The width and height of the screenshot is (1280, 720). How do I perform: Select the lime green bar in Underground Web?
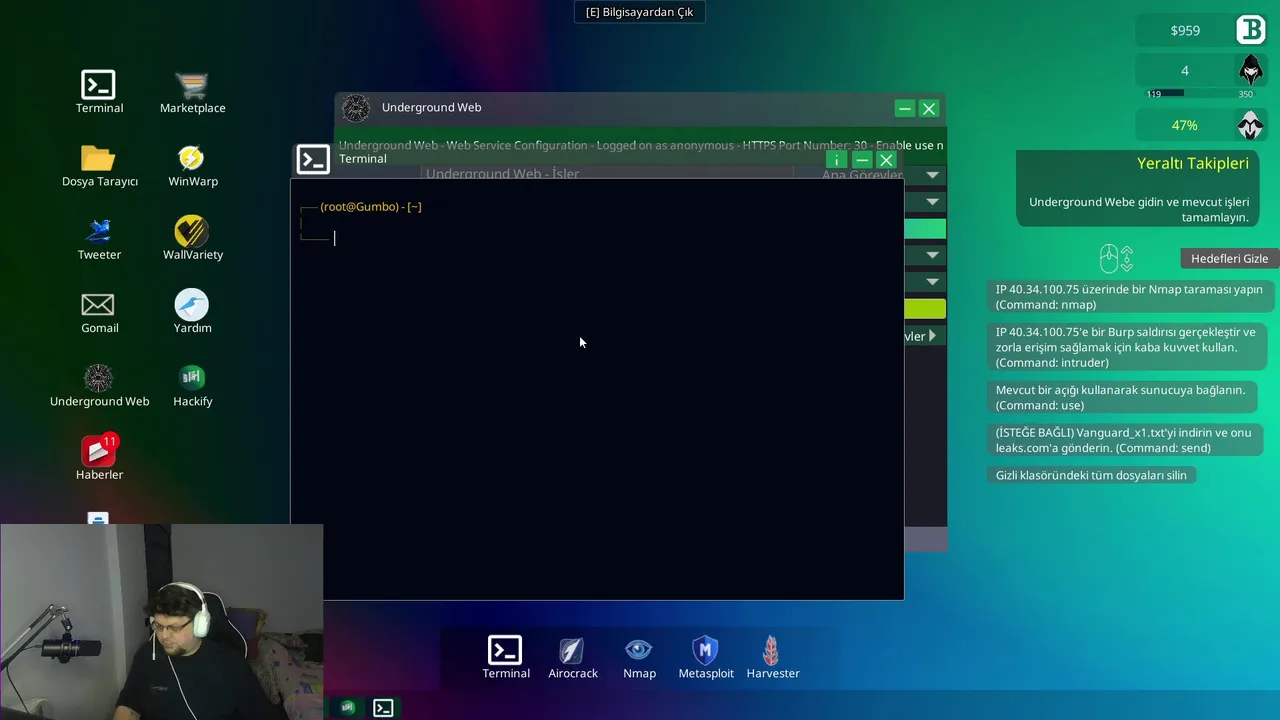pos(925,310)
